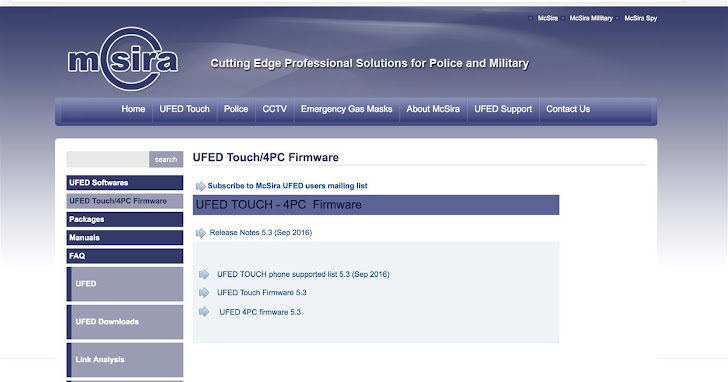Focus the sidebar search input field
Image resolution: width=728 pixels, height=382 pixels.
tap(108, 159)
